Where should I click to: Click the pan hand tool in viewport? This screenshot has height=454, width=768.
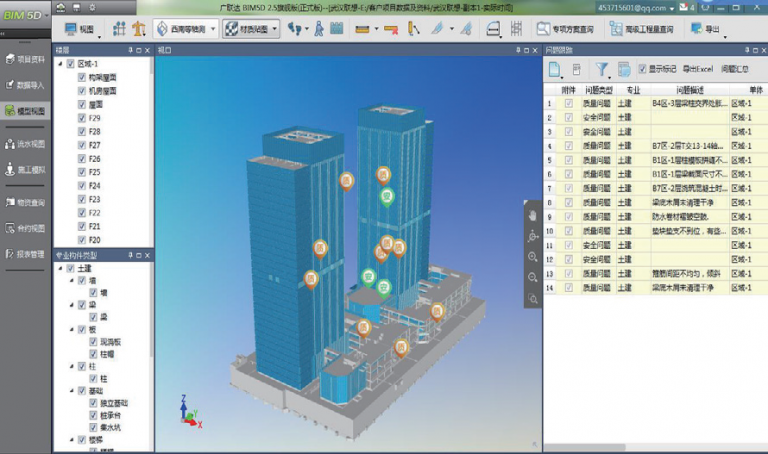point(533,215)
